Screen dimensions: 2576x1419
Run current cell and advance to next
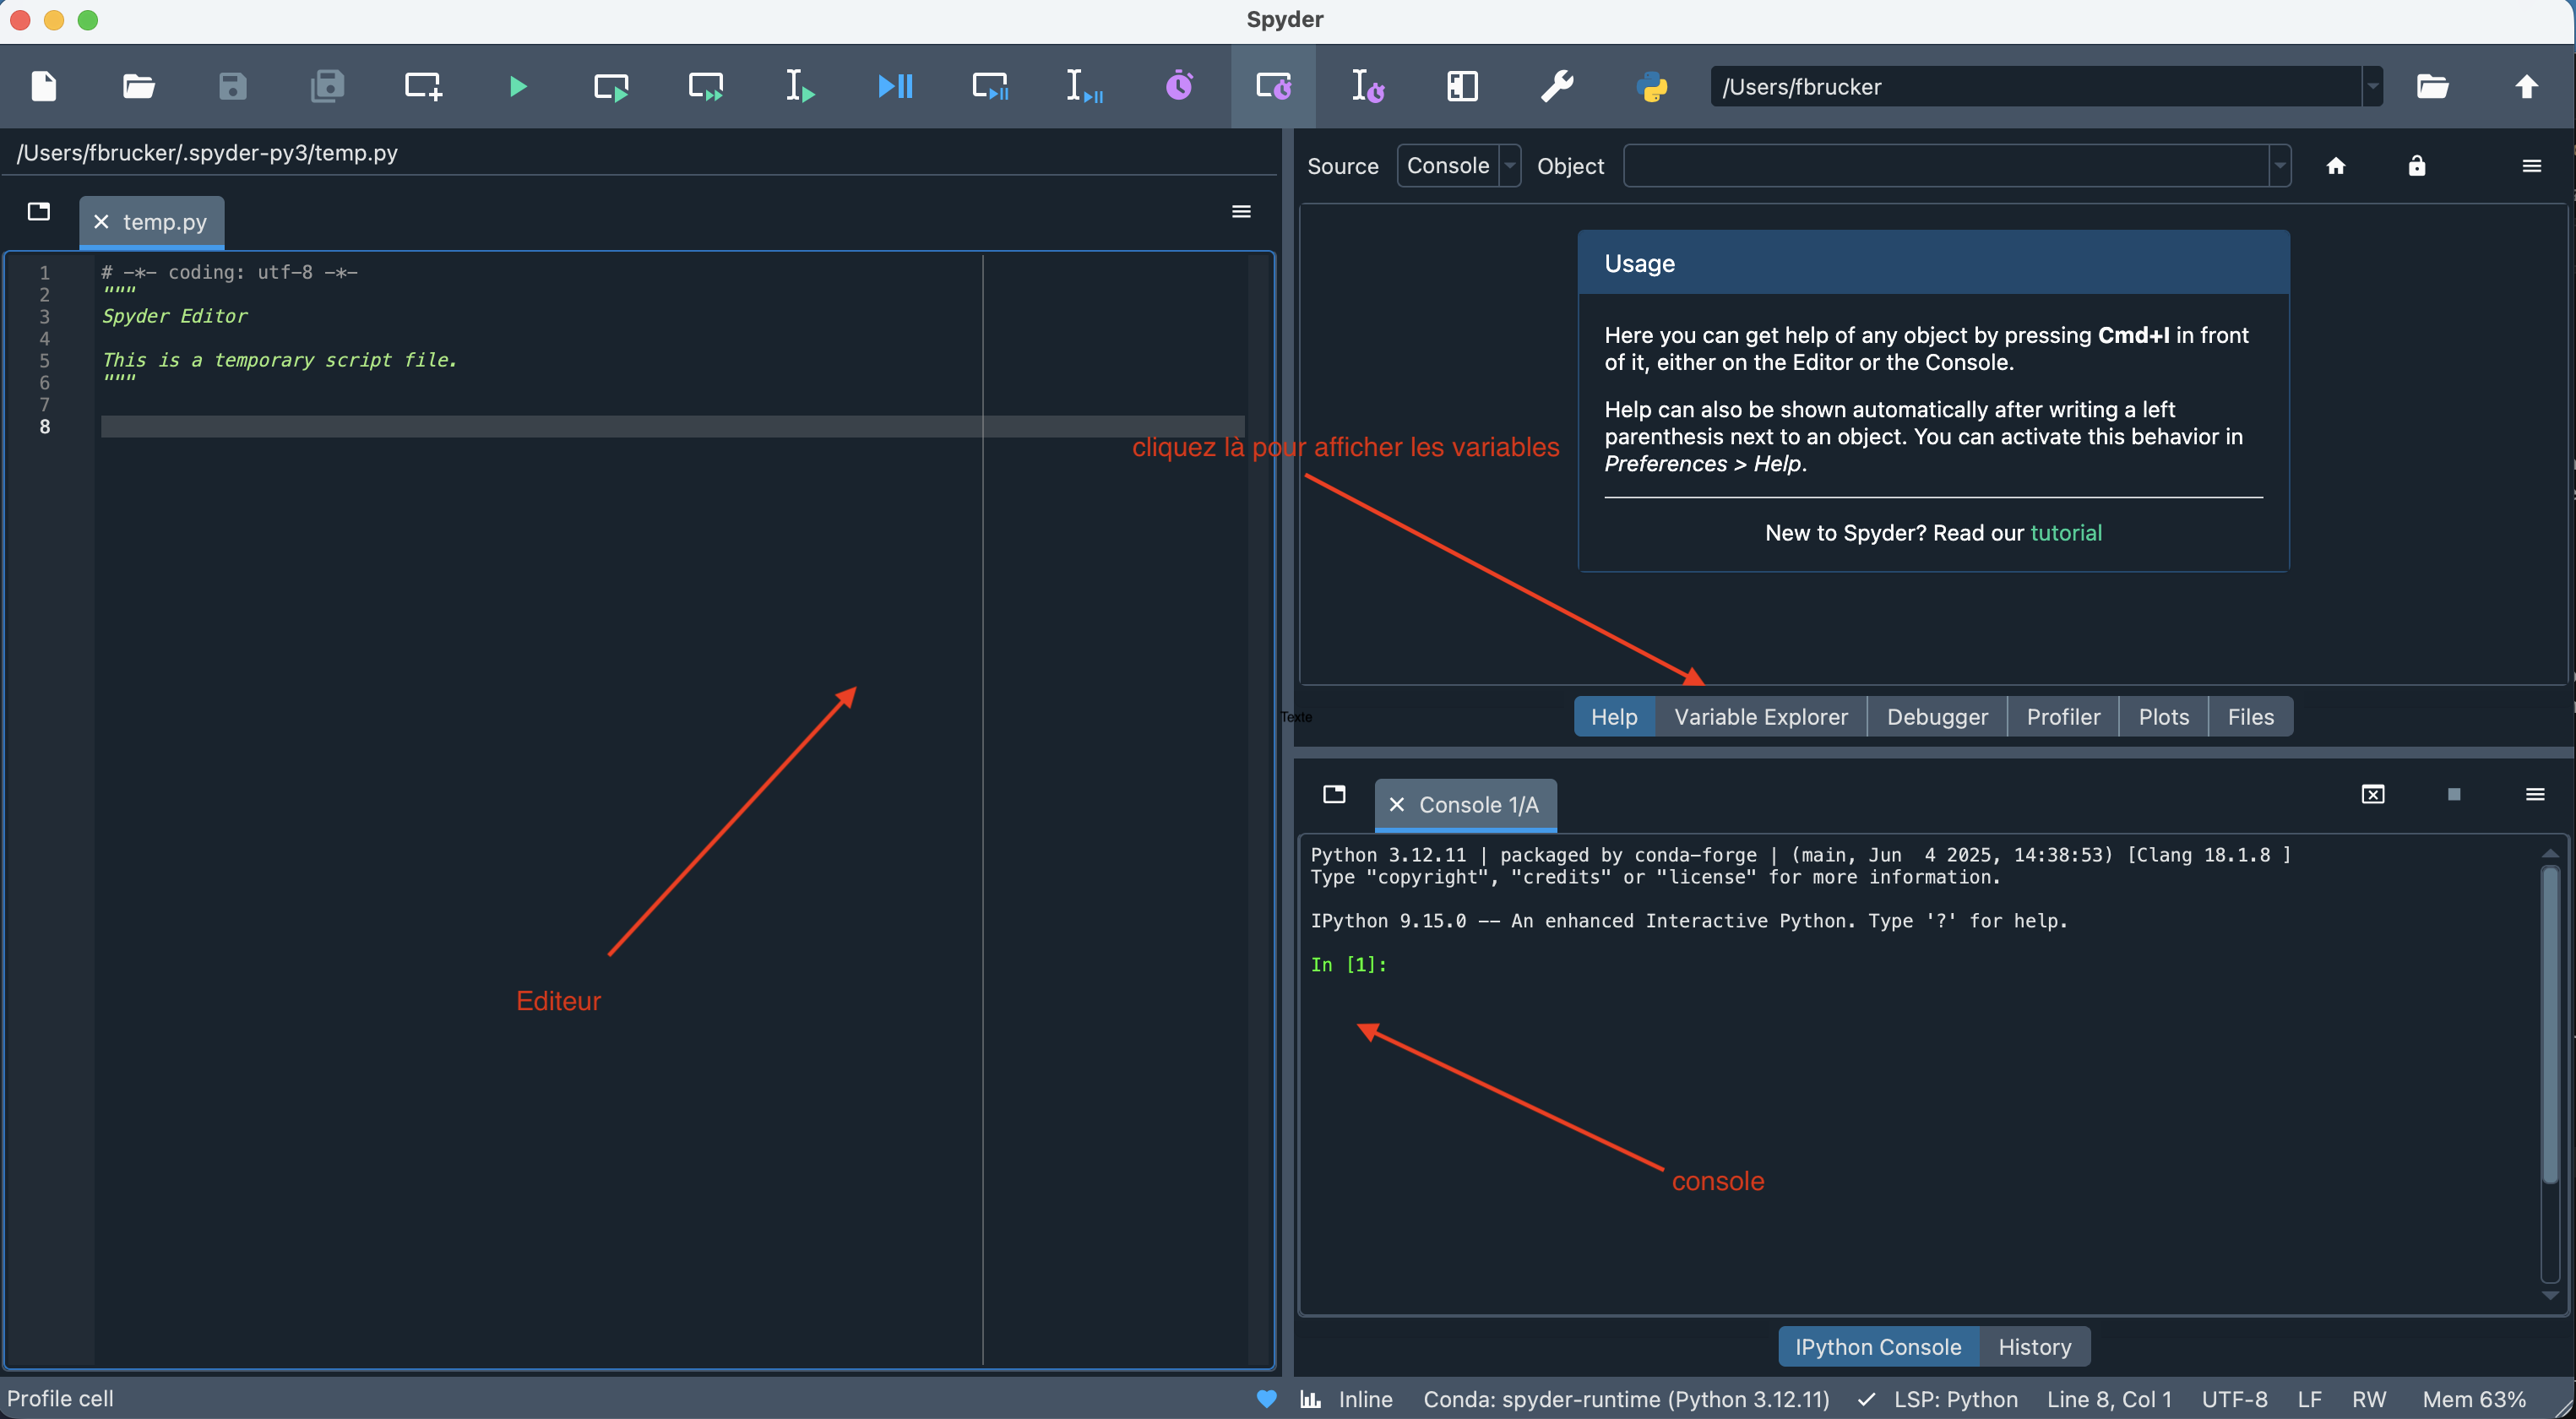coord(706,86)
